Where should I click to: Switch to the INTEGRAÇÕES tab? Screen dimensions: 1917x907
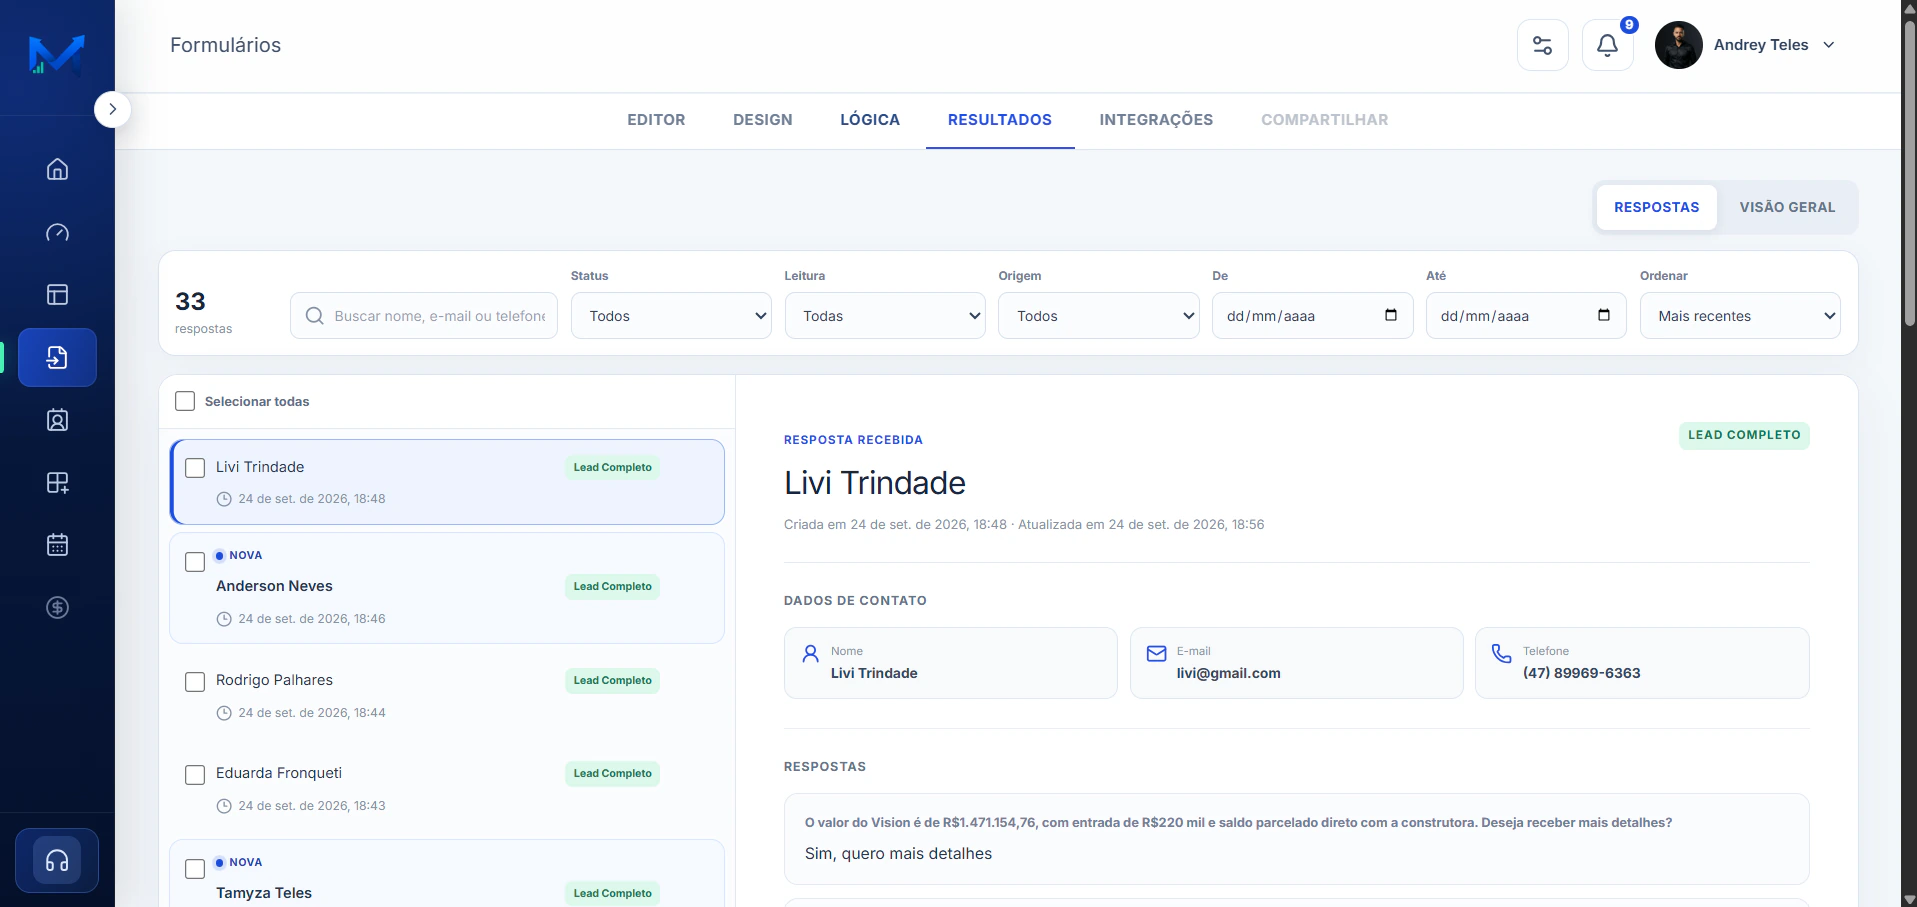(1156, 120)
